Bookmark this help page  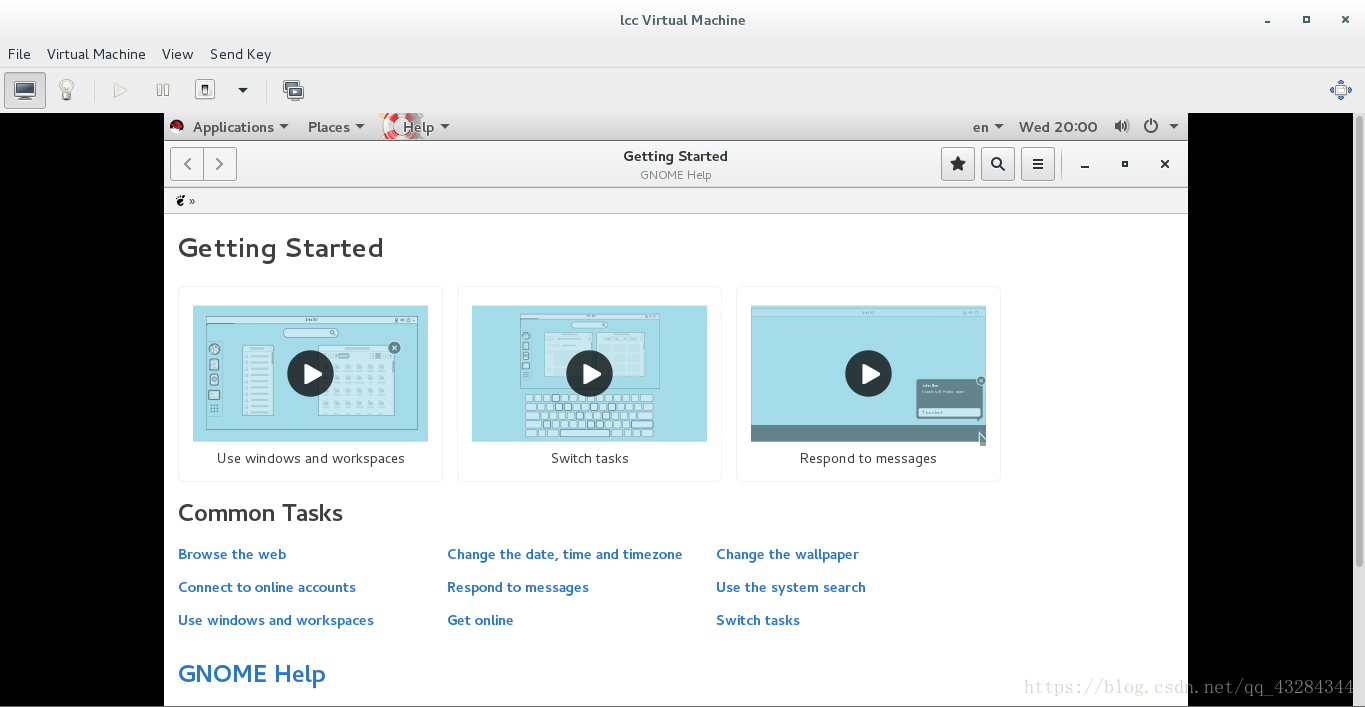pos(958,164)
